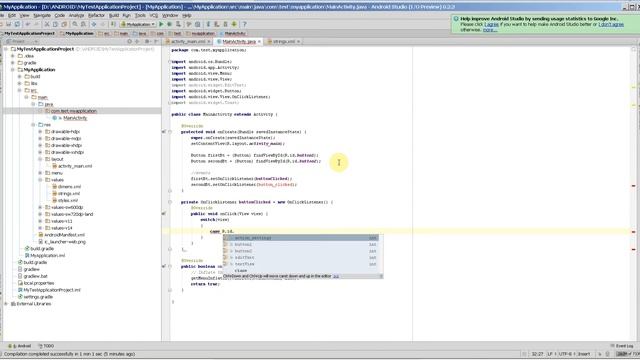Select settings.gradle in the project tree
This screenshot has height=360, width=640.
38,297
